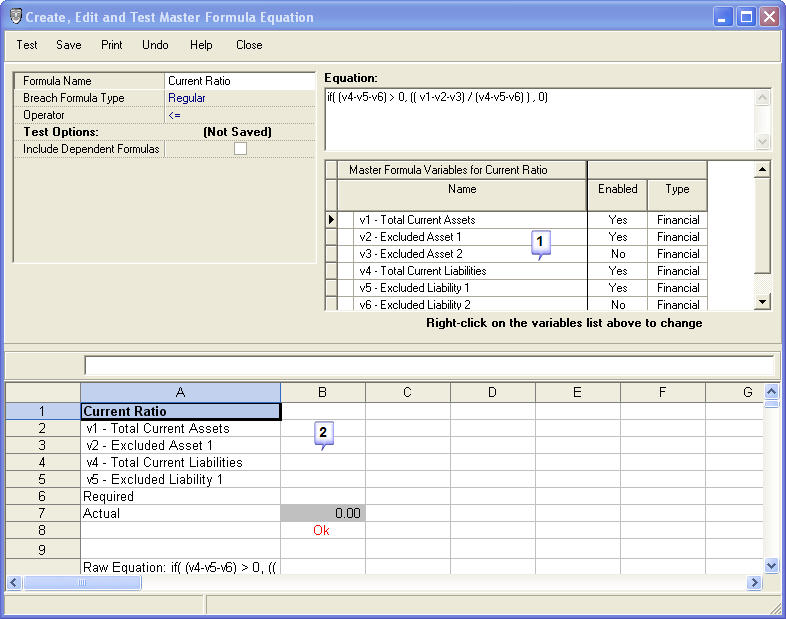Viewport: 786px width, 619px height.
Task: Click the red Ok result cell
Action: point(323,530)
